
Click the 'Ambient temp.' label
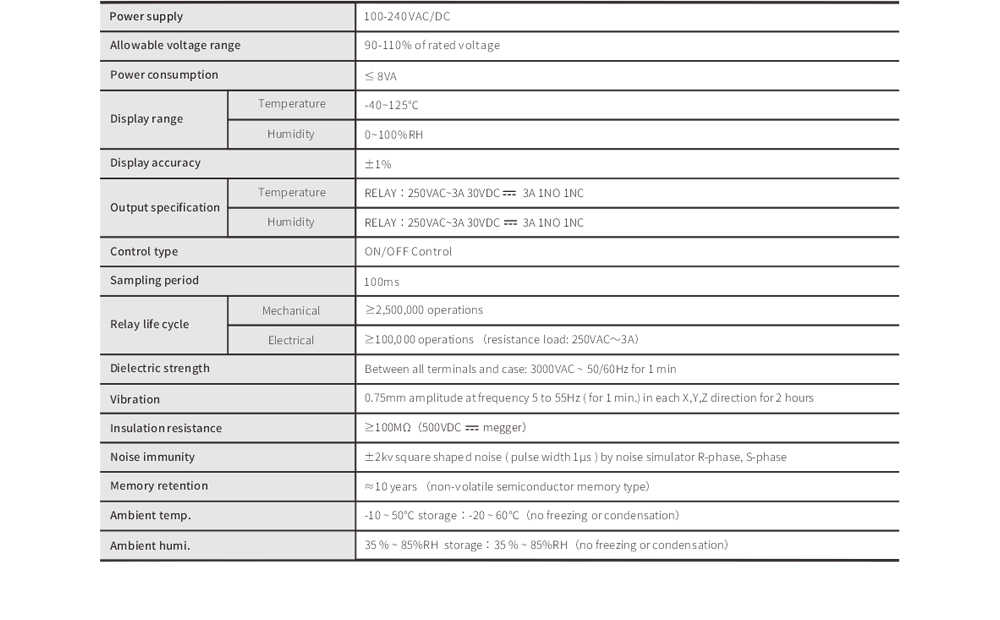click(150, 515)
